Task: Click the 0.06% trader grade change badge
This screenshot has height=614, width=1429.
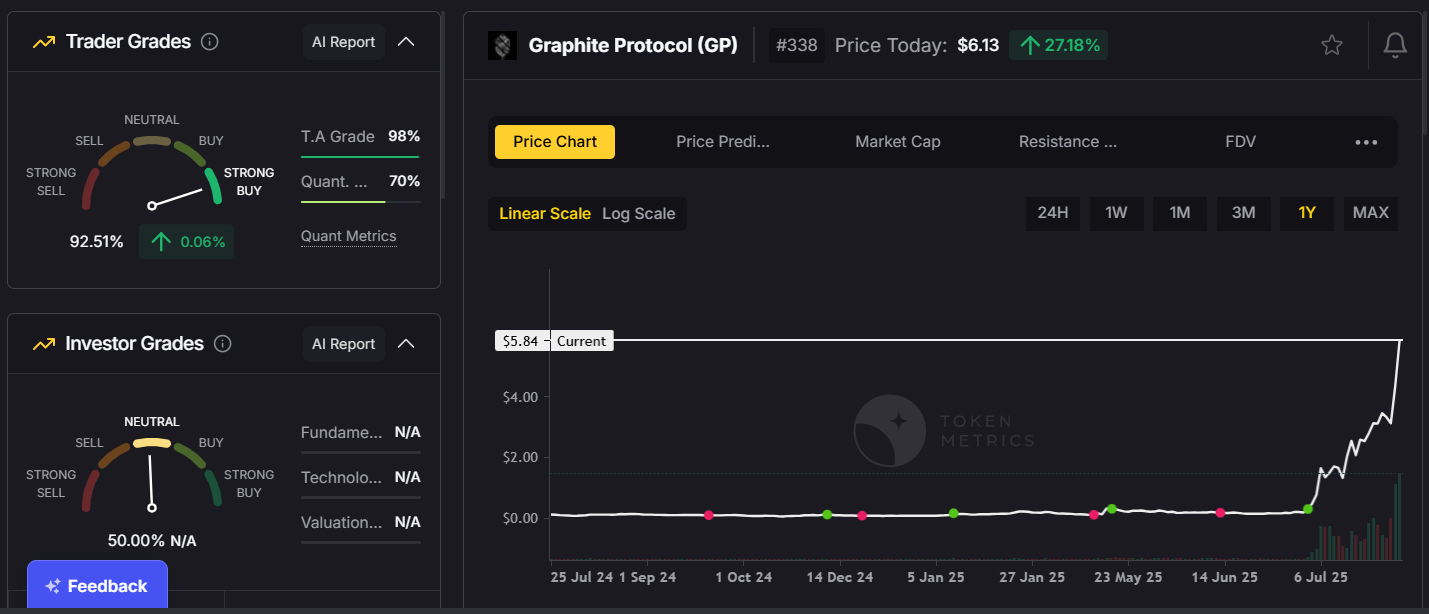Action: point(186,242)
